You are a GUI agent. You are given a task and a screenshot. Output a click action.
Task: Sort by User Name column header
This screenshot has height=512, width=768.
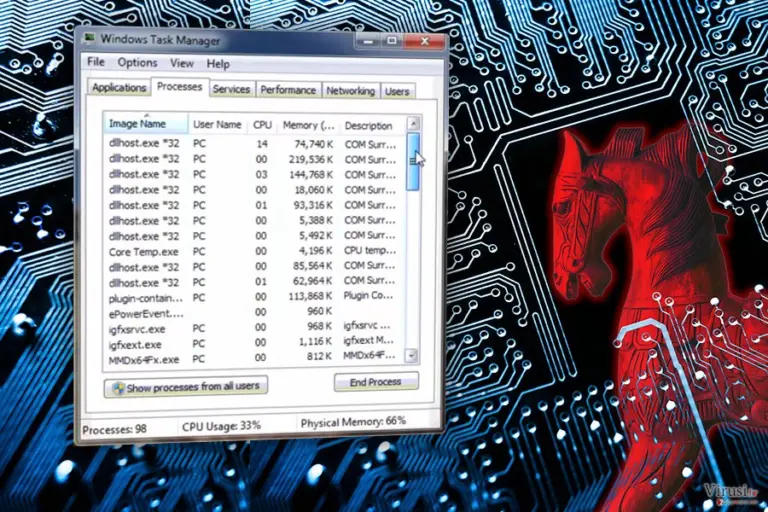[x=217, y=124]
